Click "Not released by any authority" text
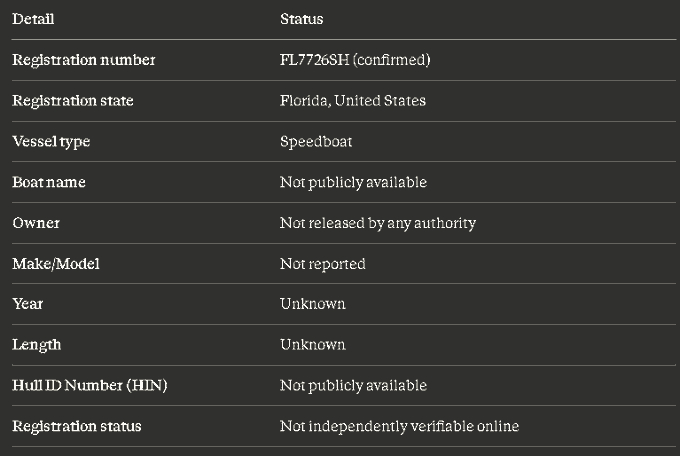The height and width of the screenshot is (456, 680). (377, 223)
